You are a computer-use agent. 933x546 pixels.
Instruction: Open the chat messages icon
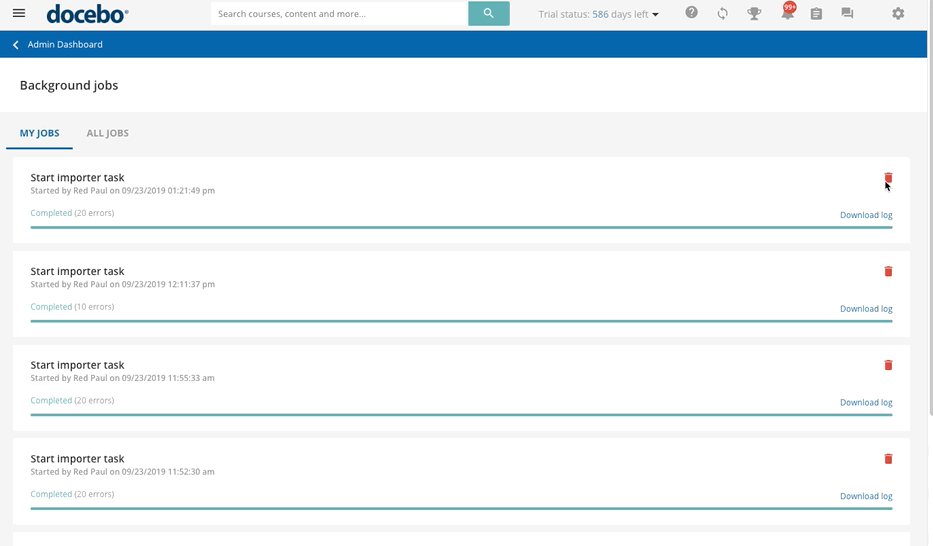847,13
